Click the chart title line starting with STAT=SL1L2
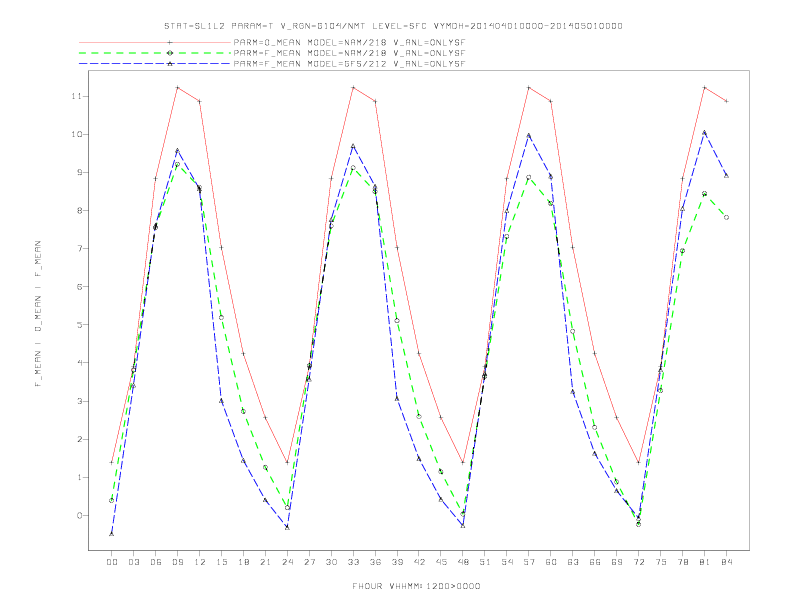Viewport: 792px width, 612px height. pyautogui.click(x=393, y=26)
